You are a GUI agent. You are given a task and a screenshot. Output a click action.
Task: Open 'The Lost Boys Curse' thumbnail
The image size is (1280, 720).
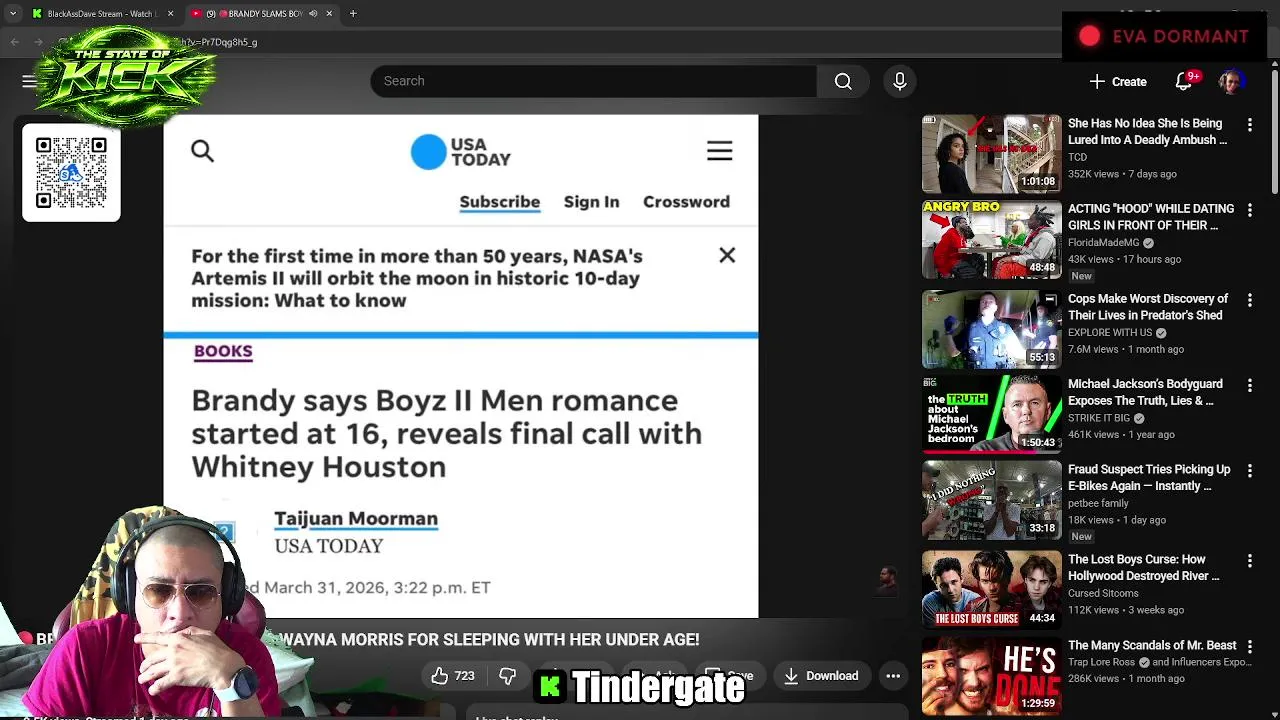[x=992, y=588]
